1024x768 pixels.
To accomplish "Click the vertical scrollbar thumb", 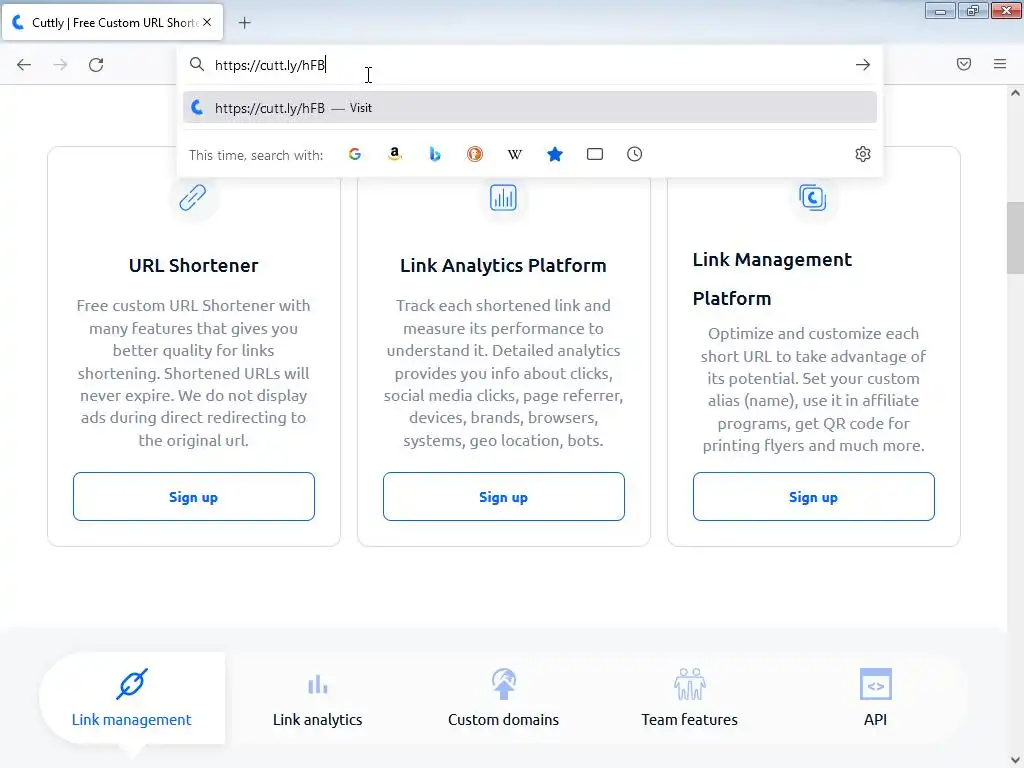I will pyautogui.click(x=1015, y=238).
